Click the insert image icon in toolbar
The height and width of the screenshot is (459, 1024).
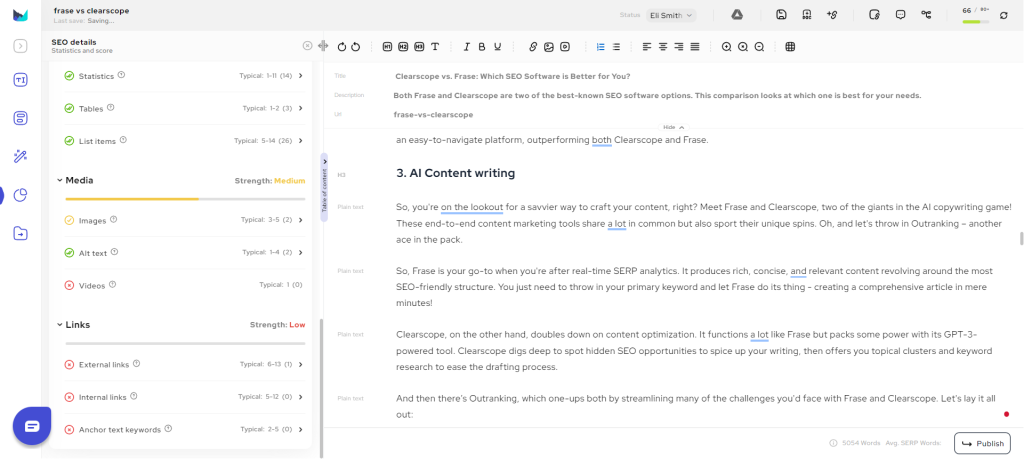point(549,47)
